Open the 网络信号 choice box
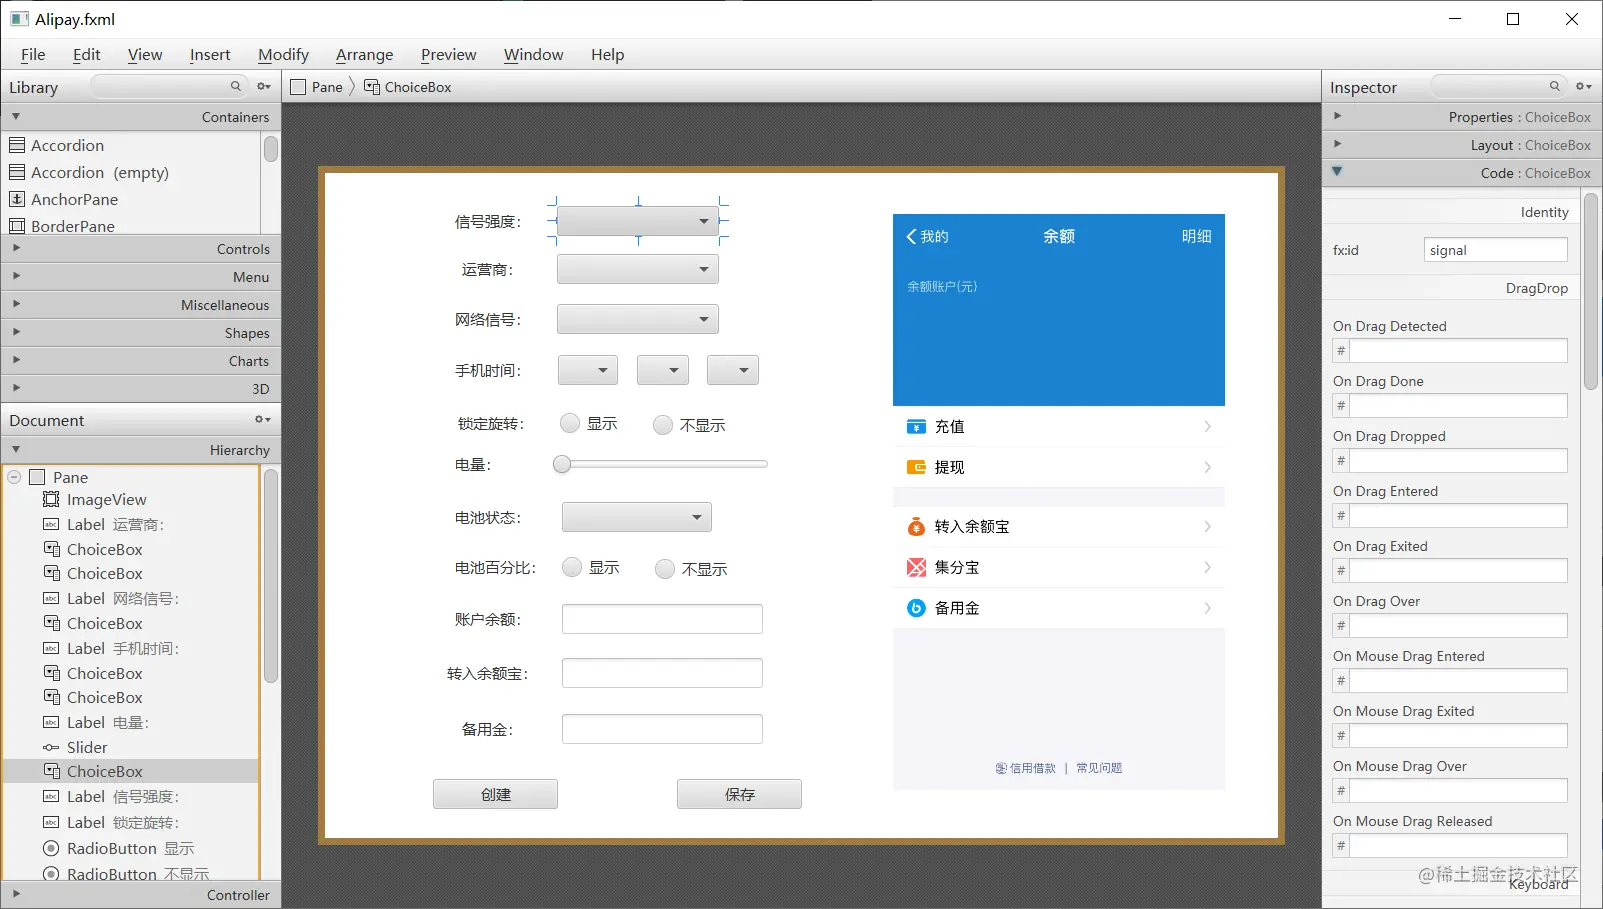The width and height of the screenshot is (1603, 909). click(638, 319)
